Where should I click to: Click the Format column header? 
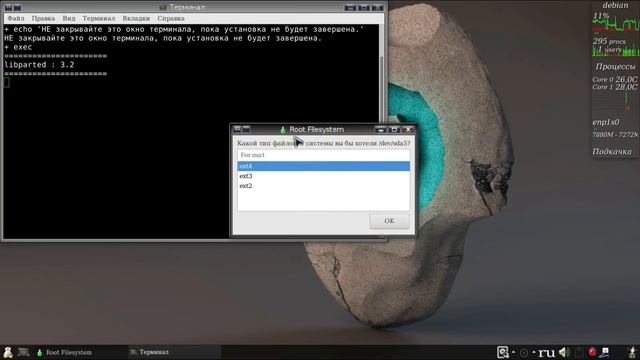pyautogui.click(x=323, y=155)
